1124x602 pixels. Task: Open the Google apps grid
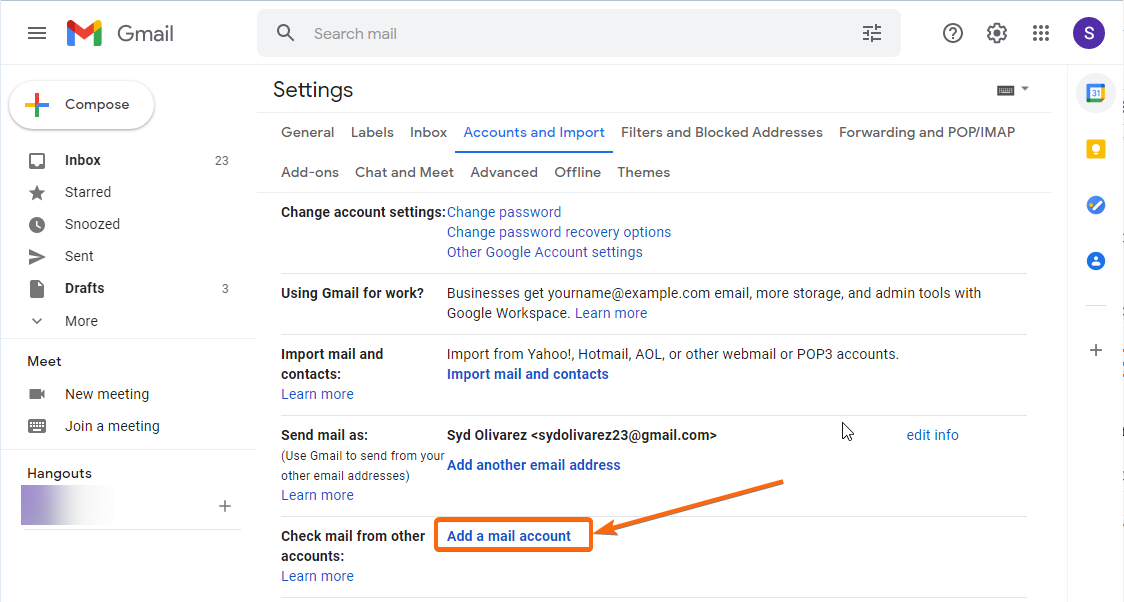[x=1041, y=33]
